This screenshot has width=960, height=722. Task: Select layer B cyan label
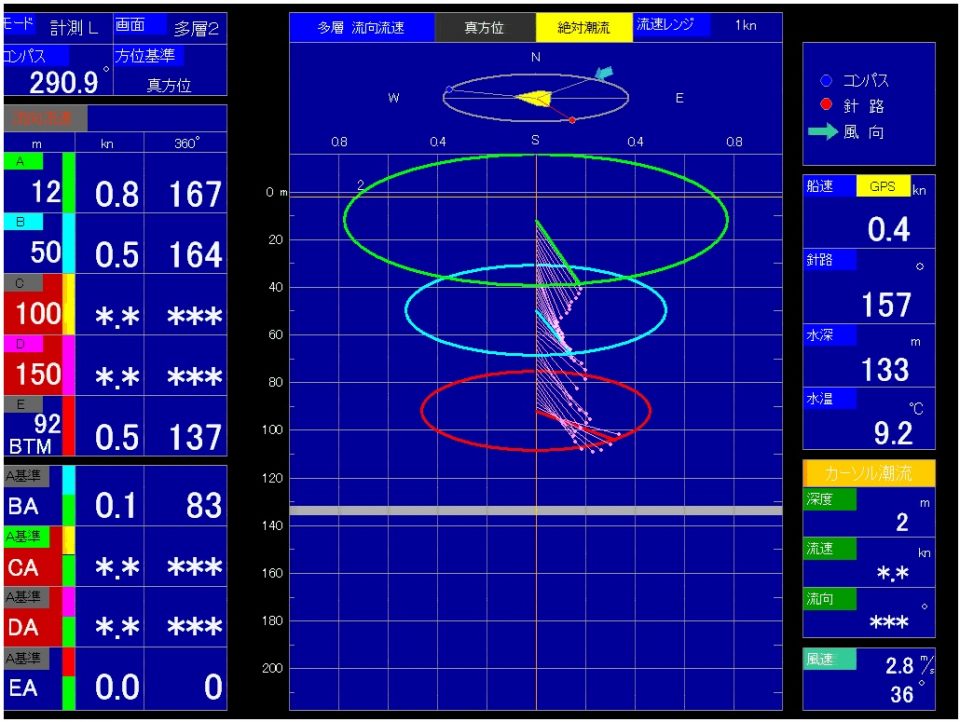[23, 221]
